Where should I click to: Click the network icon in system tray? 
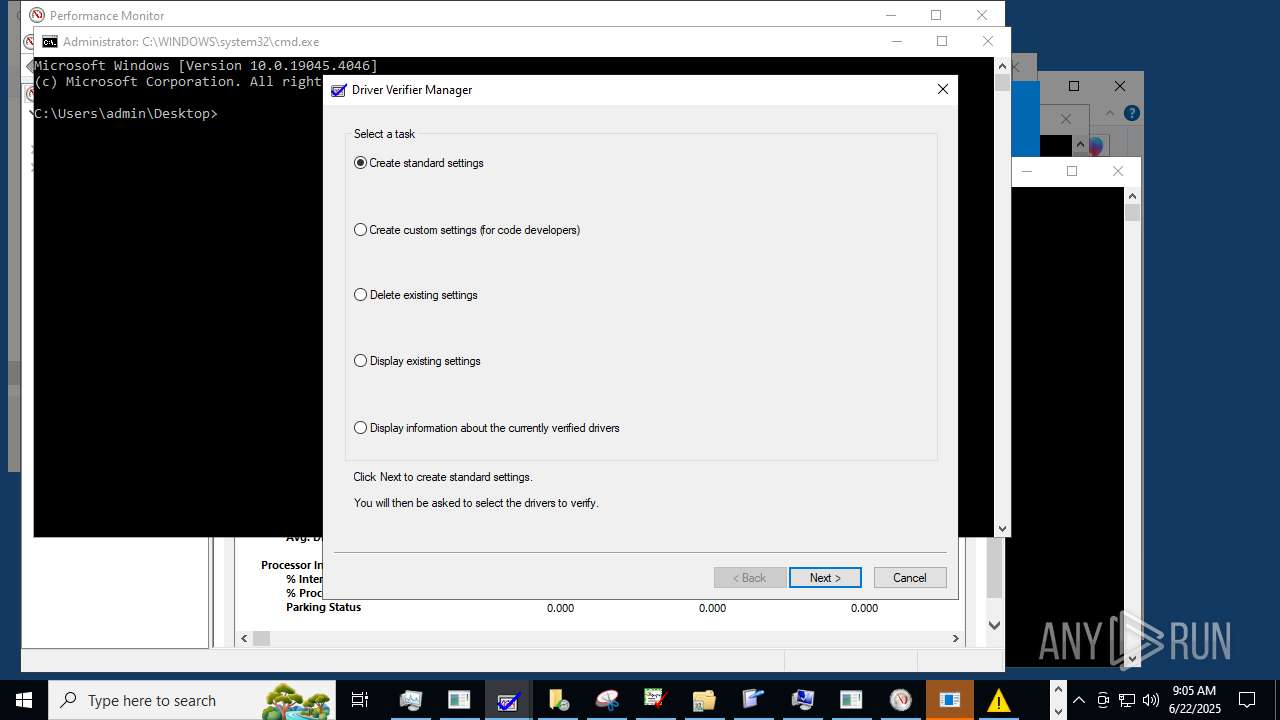(x=1127, y=700)
